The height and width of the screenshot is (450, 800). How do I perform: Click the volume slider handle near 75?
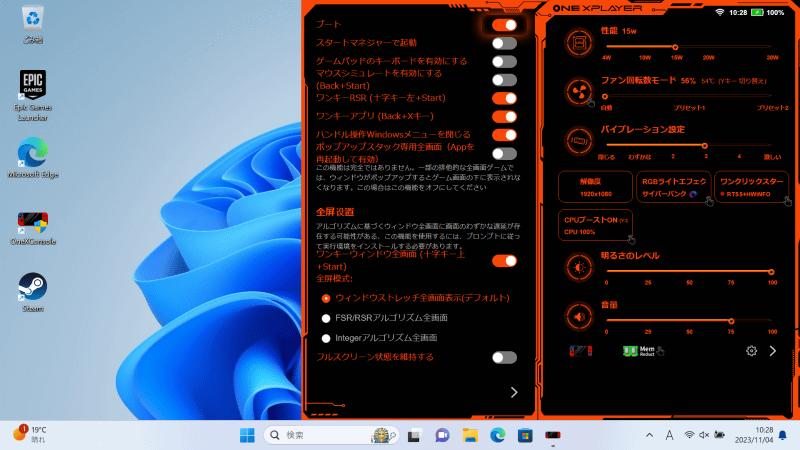tap(731, 321)
